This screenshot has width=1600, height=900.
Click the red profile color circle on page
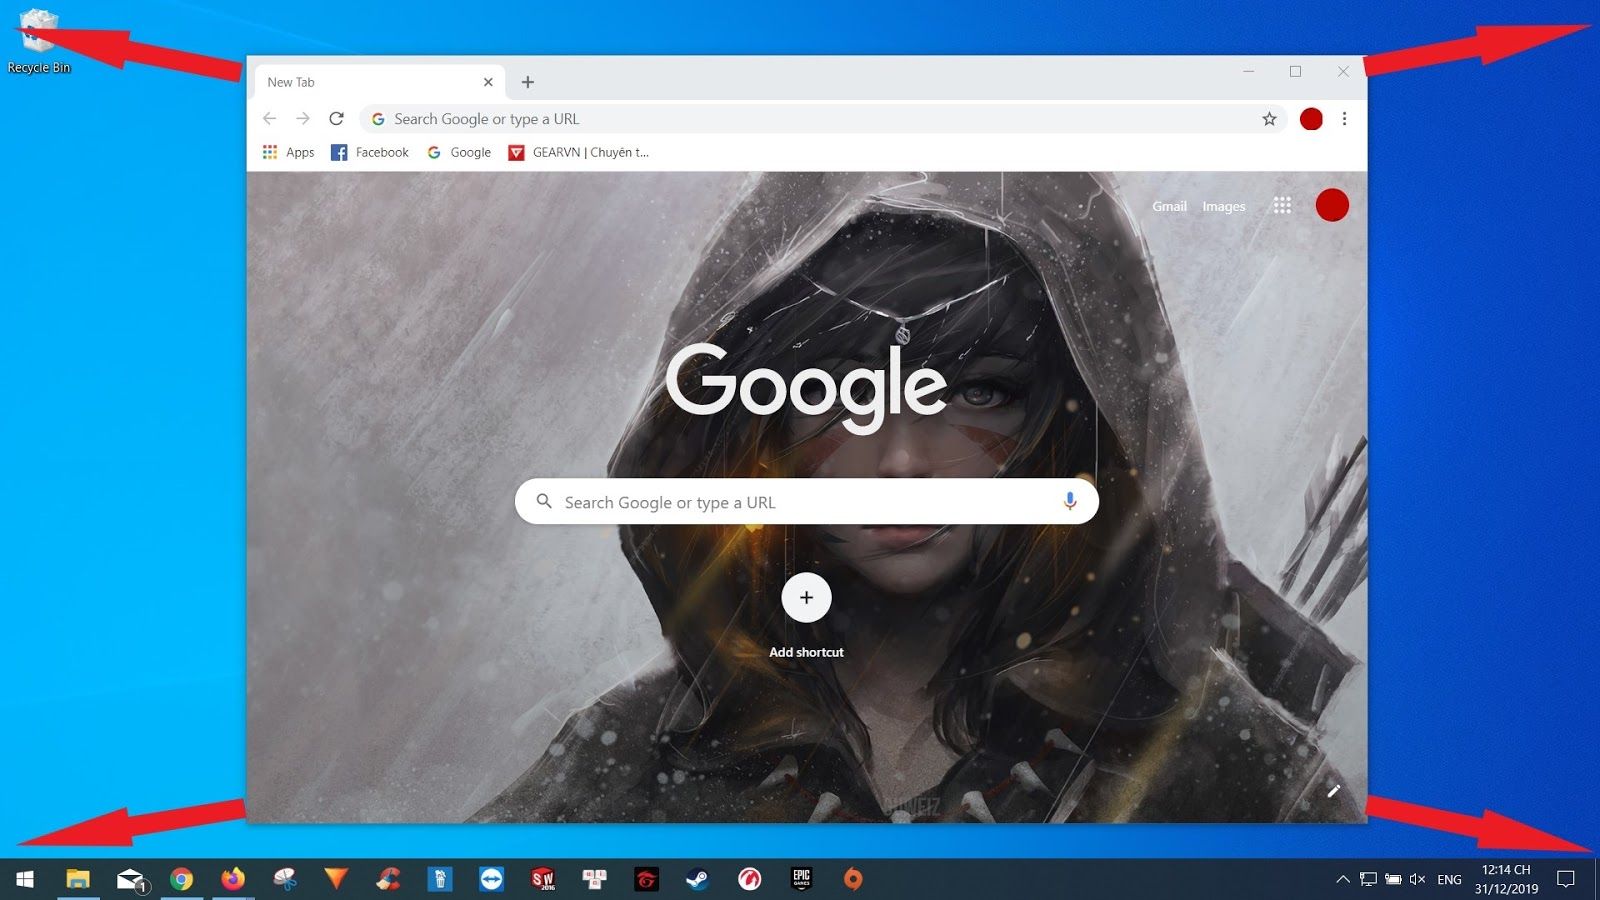click(x=1332, y=204)
